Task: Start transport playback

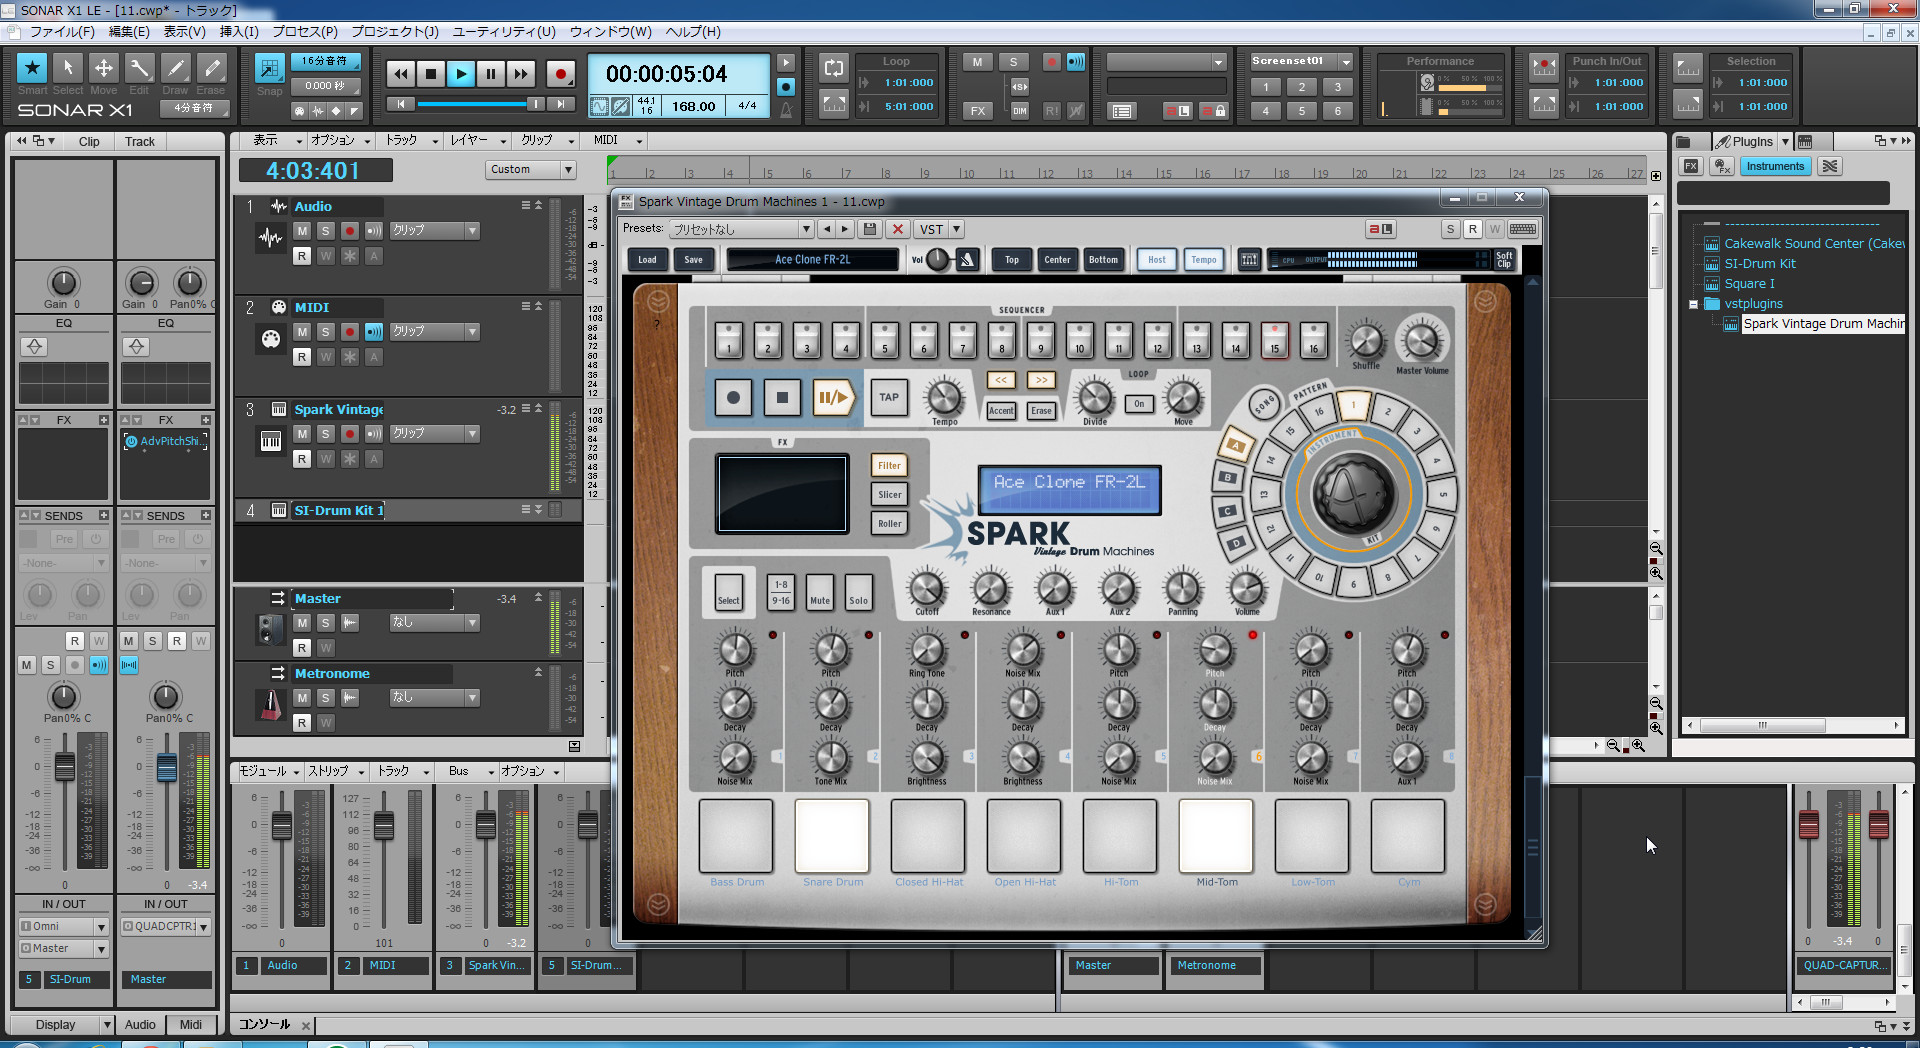Action: [x=461, y=73]
